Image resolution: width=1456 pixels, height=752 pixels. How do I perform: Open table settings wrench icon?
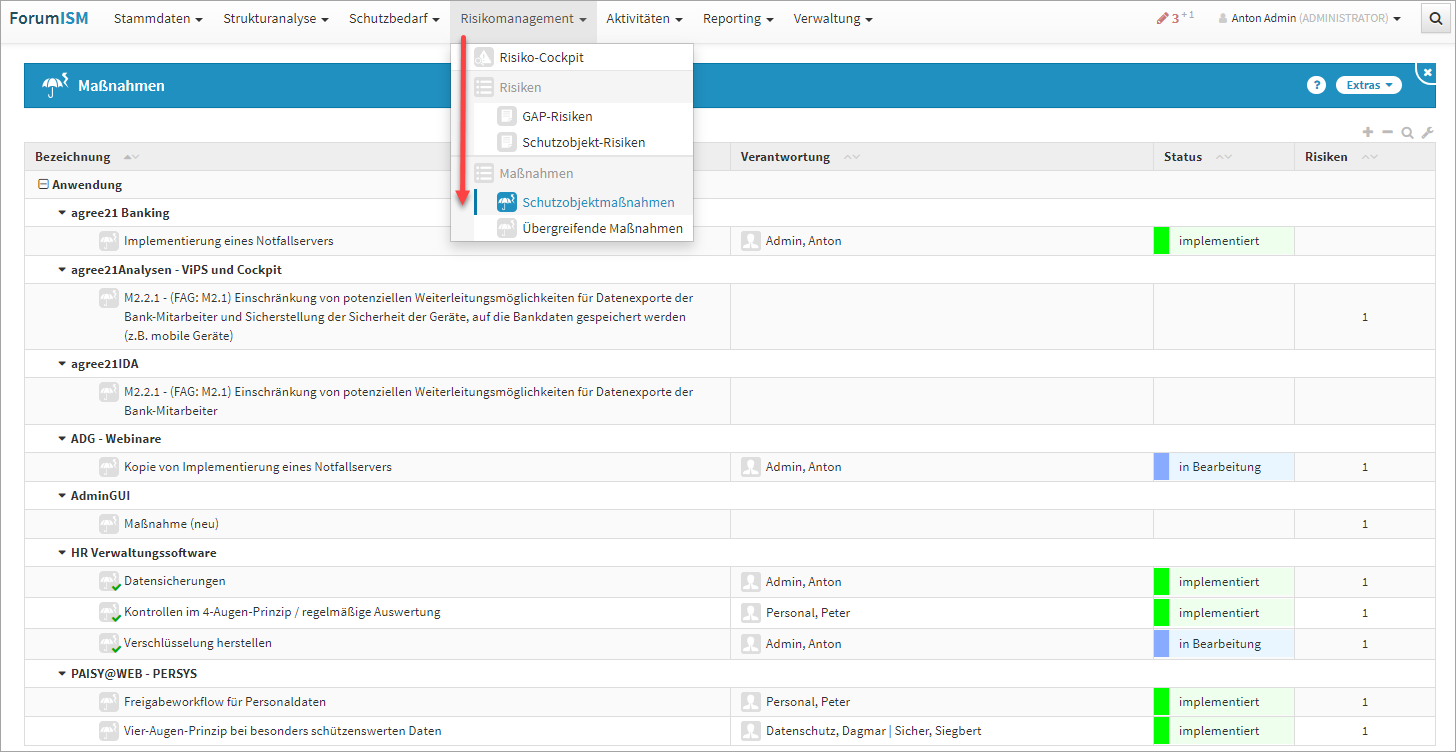pyautogui.click(x=1427, y=132)
